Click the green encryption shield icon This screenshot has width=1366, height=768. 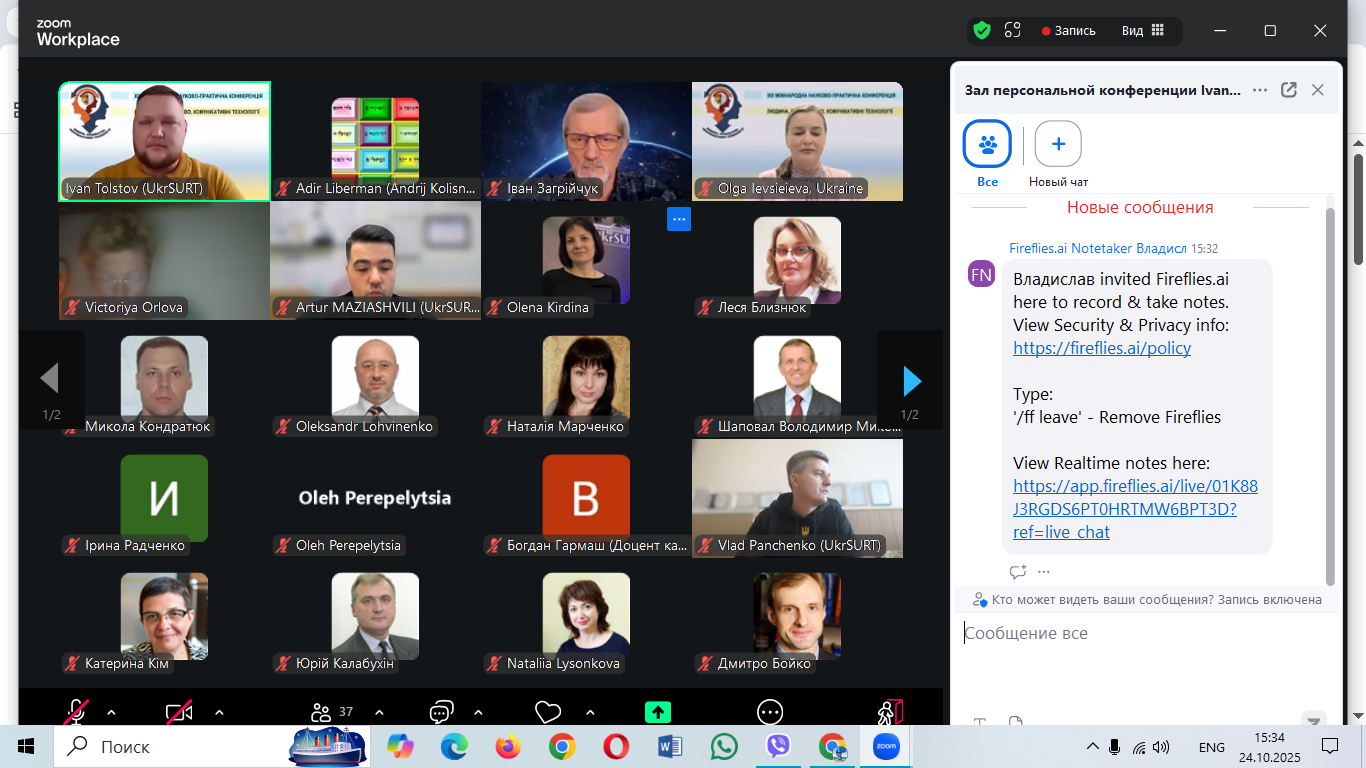[982, 30]
